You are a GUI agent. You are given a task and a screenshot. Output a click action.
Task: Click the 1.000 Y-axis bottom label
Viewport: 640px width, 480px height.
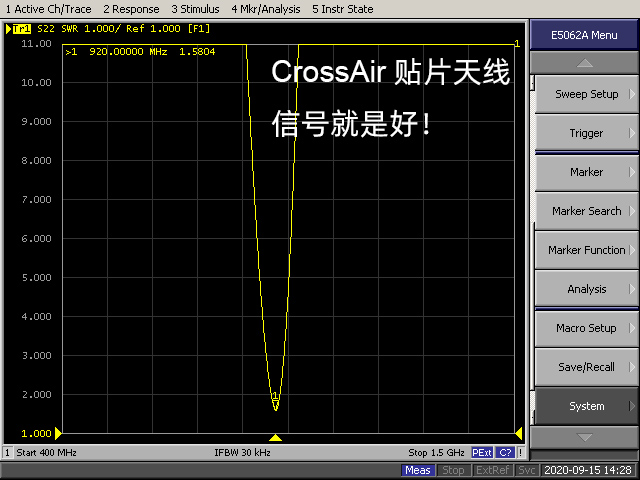[x=36, y=433]
